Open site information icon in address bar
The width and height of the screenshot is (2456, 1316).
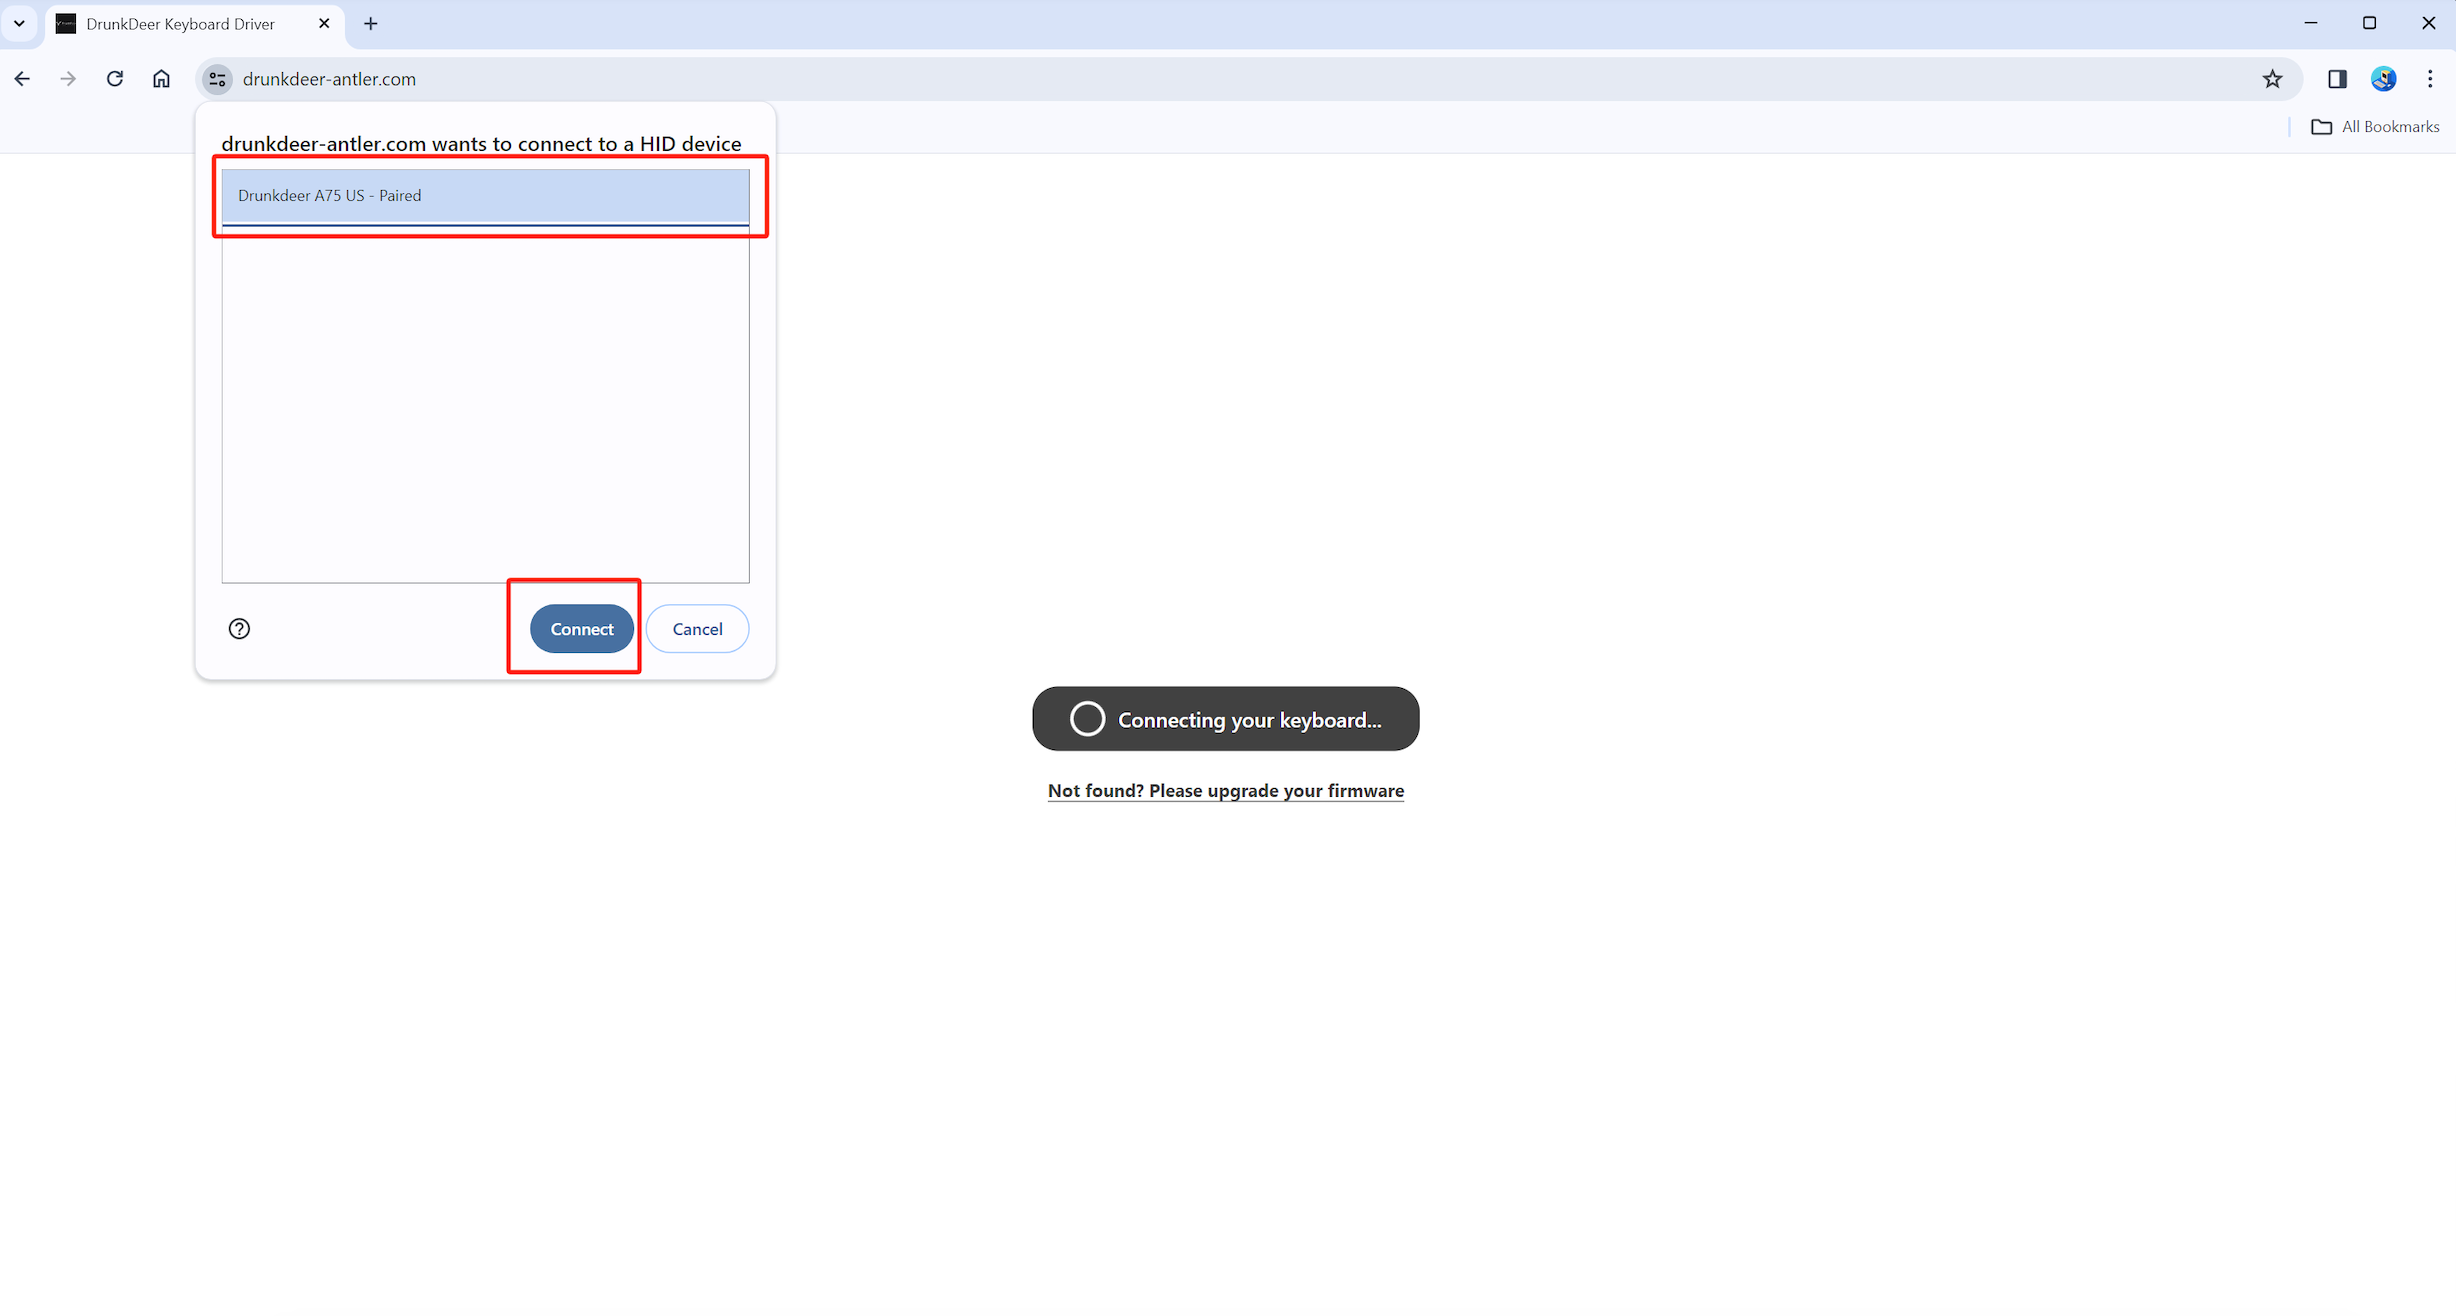tap(217, 79)
